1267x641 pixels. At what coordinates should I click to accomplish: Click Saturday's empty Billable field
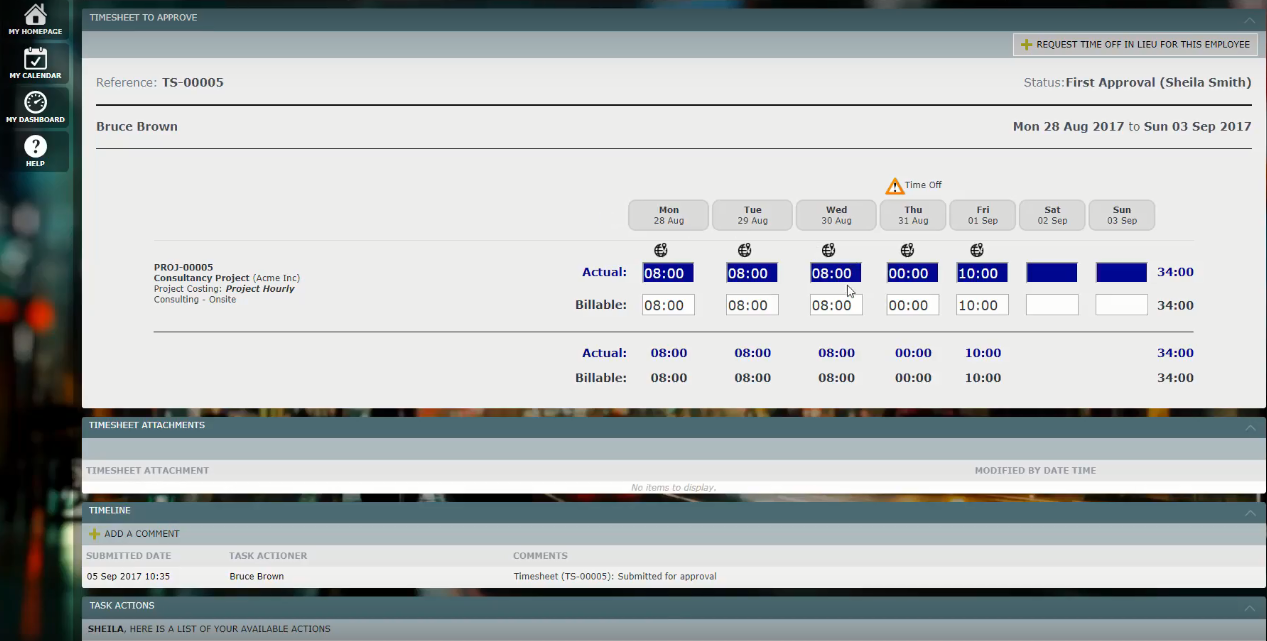click(x=1052, y=305)
